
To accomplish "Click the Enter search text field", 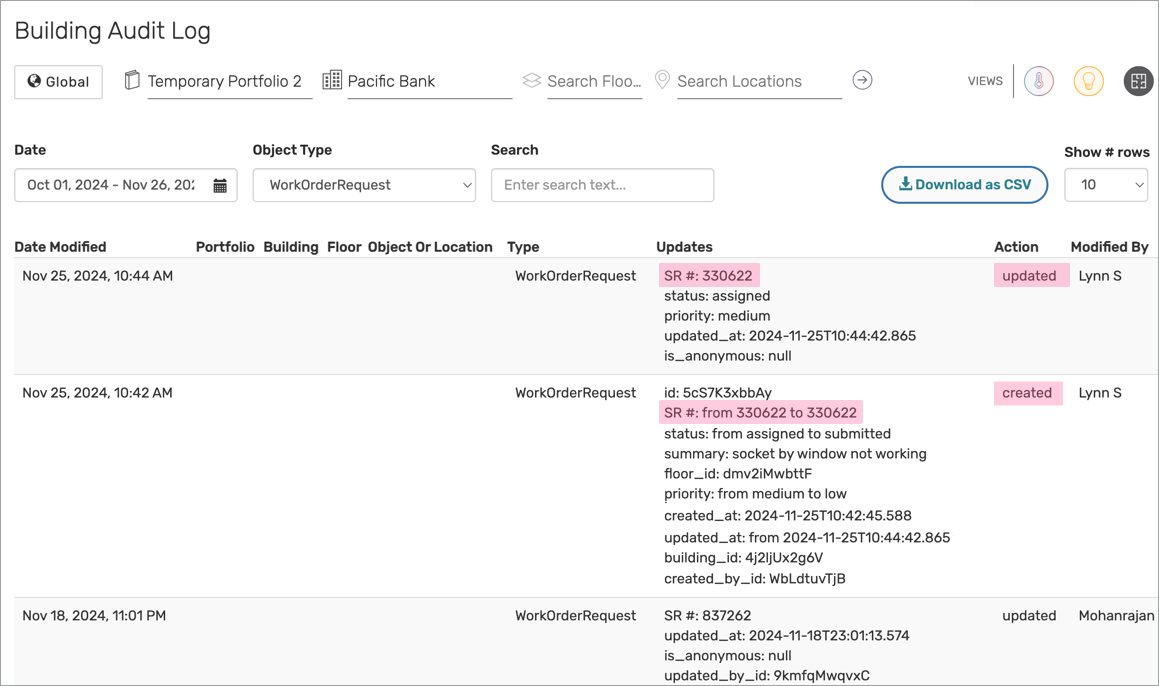I will click(602, 185).
